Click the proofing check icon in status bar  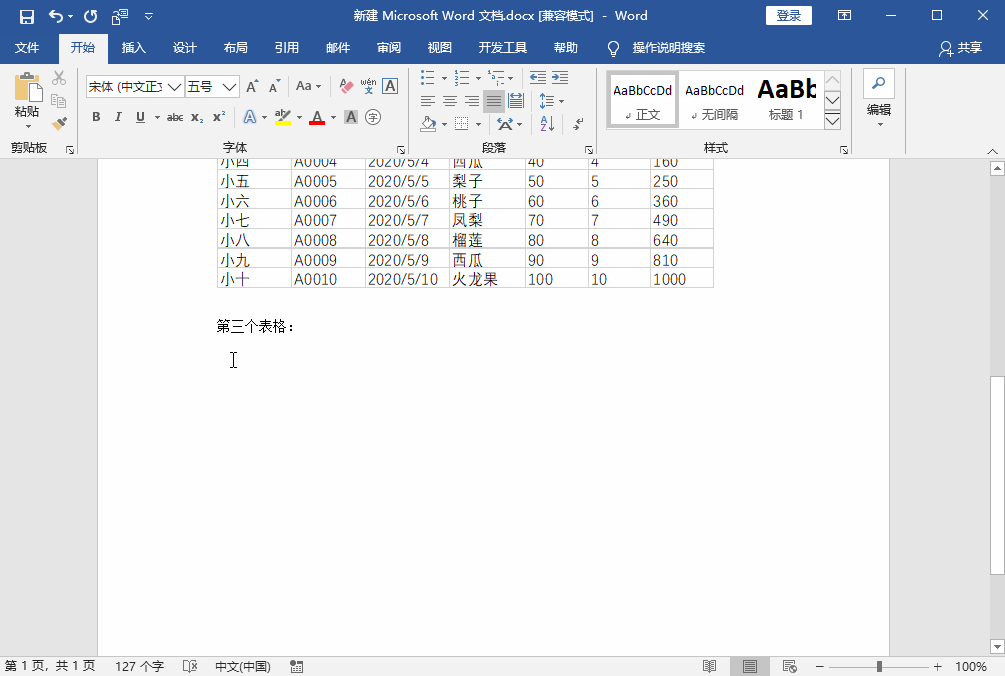[190, 666]
